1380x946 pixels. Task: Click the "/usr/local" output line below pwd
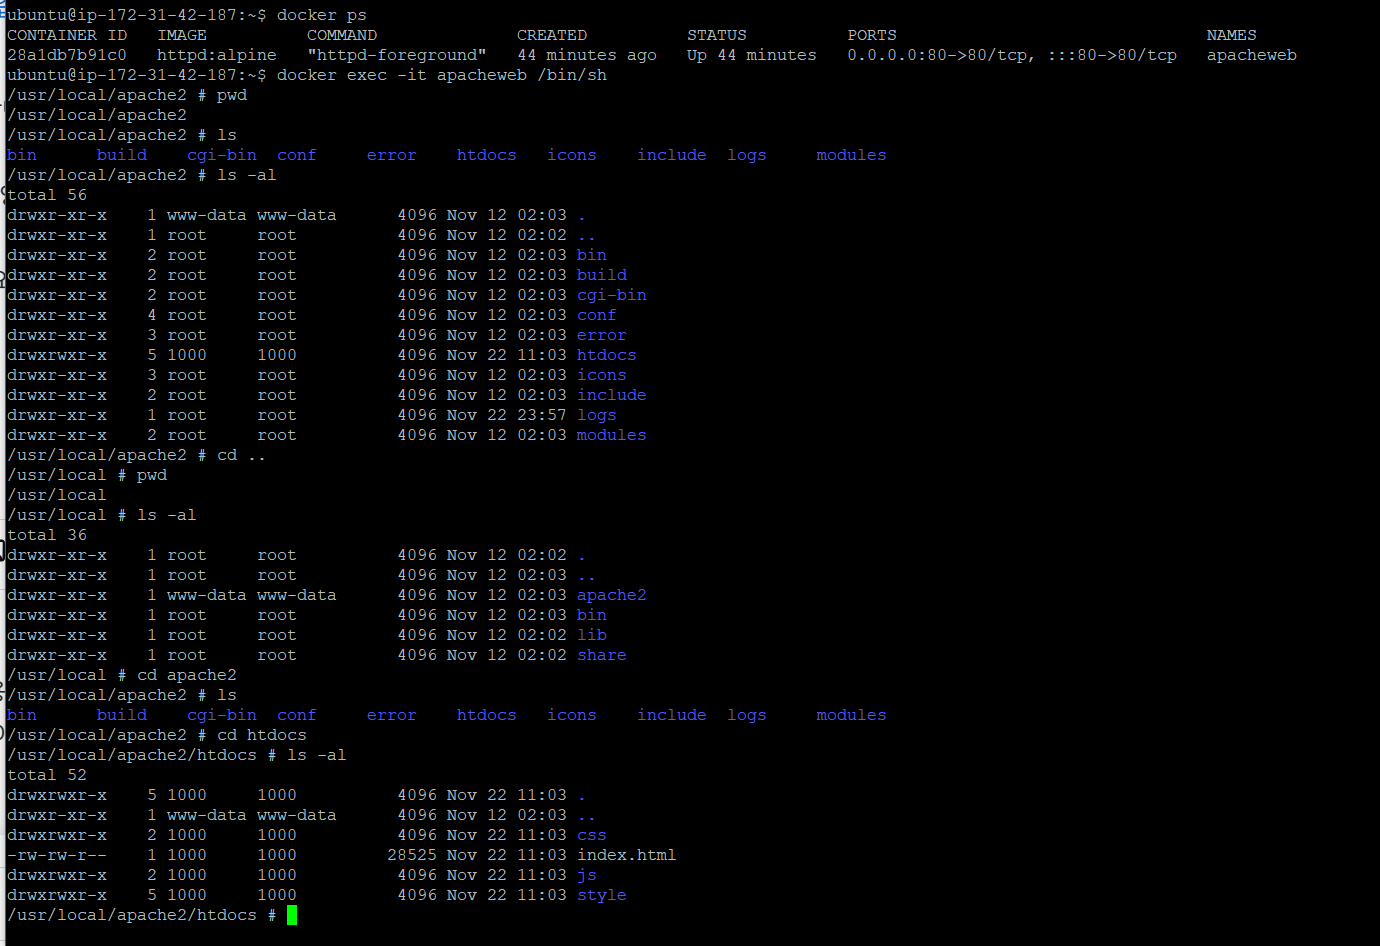click(57, 495)
